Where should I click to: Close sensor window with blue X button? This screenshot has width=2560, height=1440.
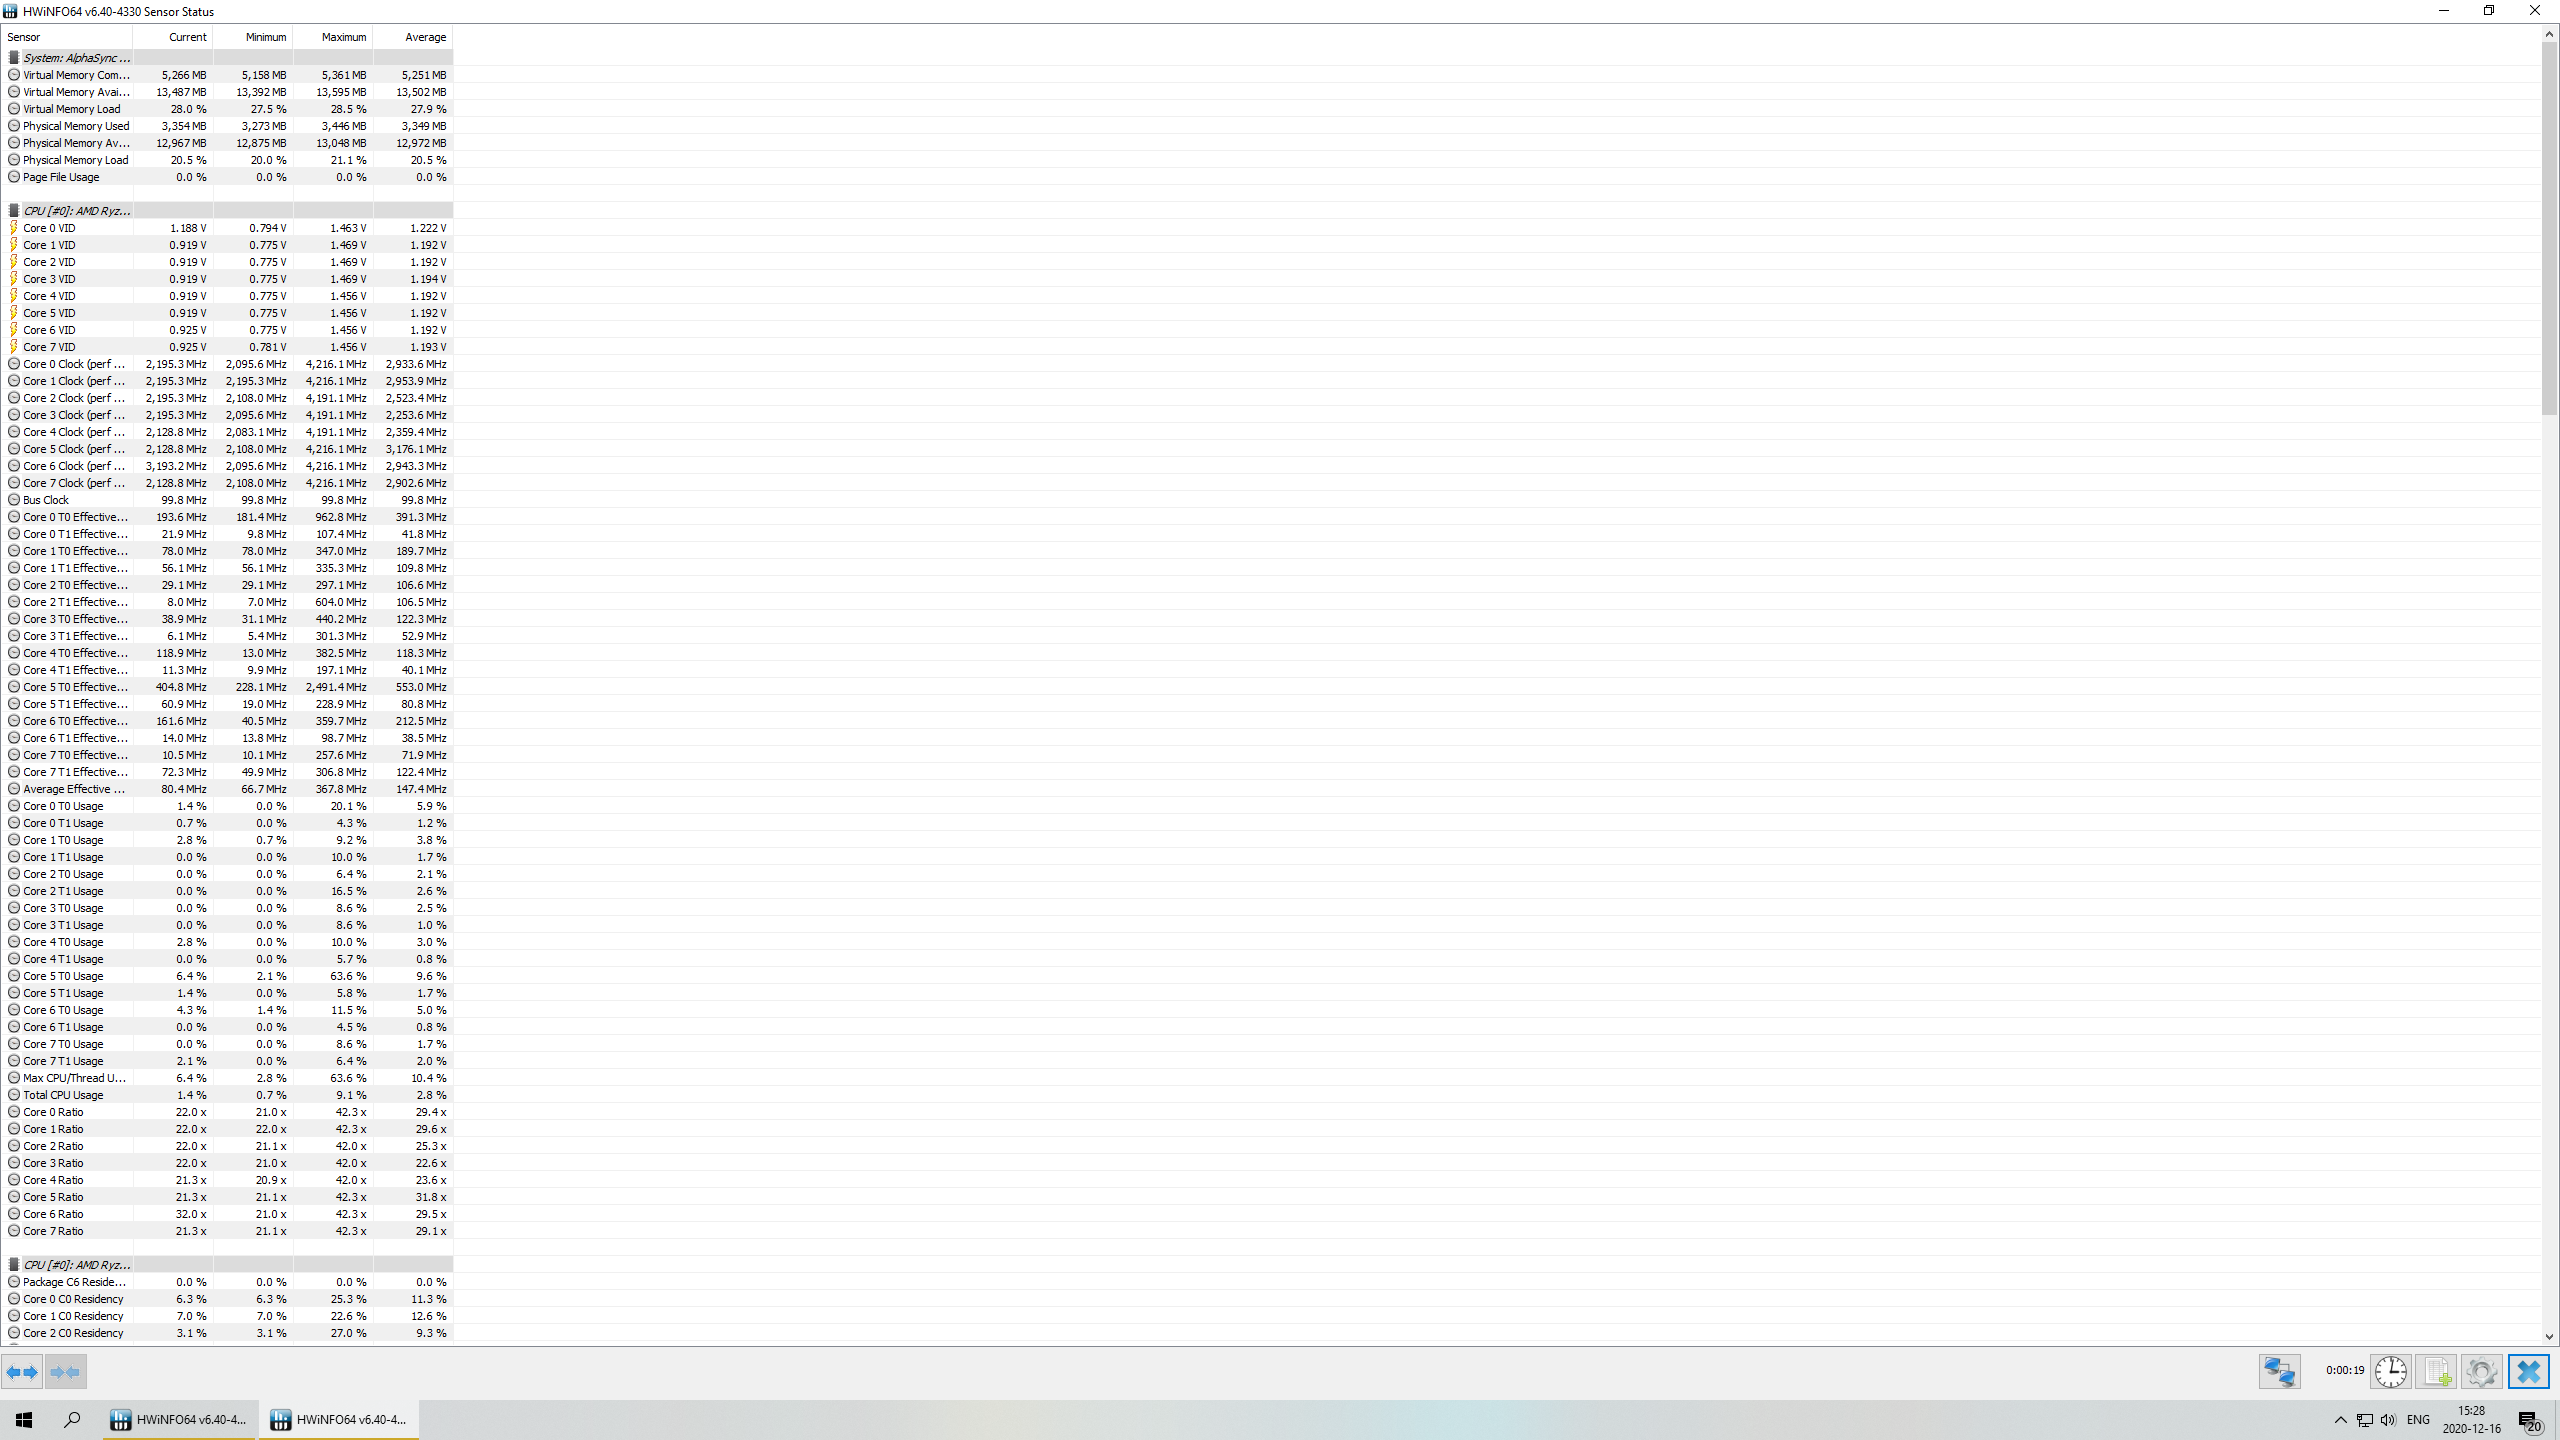[2528, 1372]
